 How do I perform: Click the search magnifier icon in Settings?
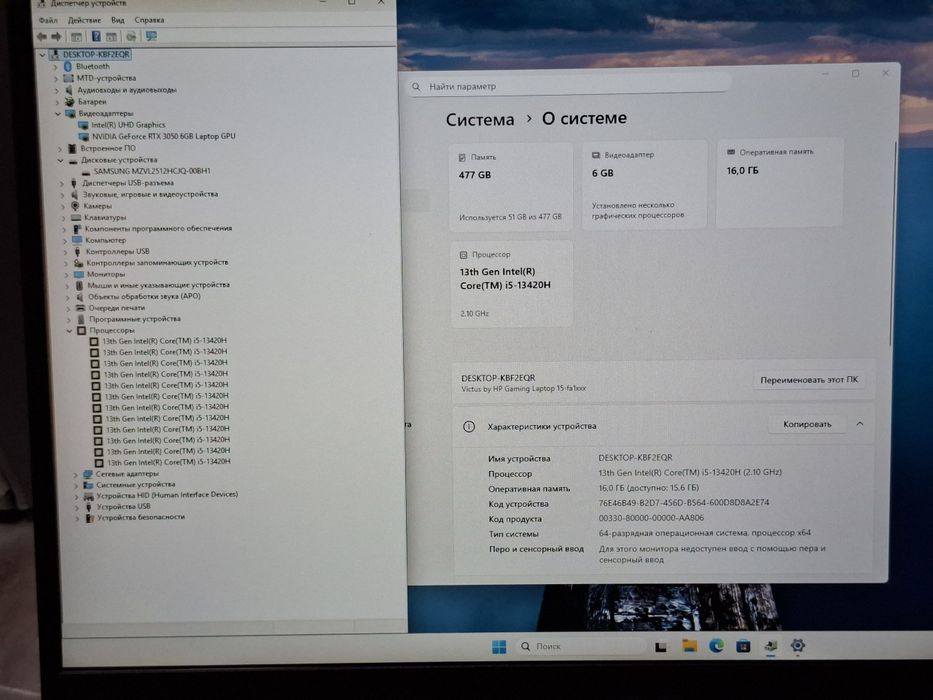(416, 87)
